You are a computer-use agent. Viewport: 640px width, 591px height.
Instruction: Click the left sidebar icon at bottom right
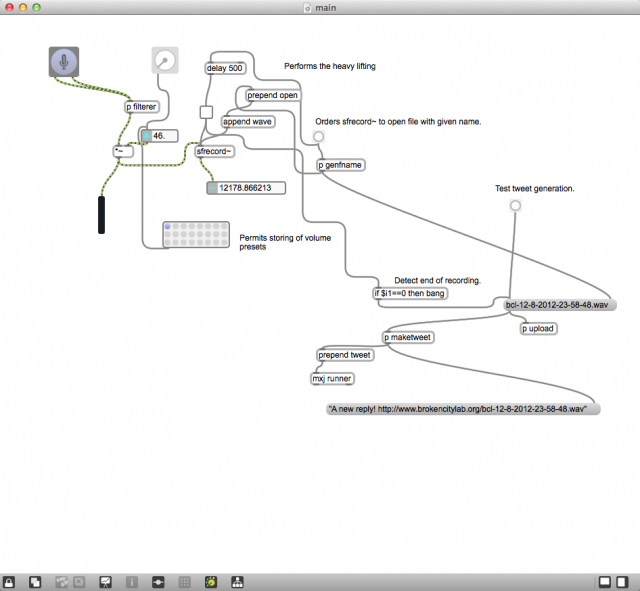pos(605,581)
